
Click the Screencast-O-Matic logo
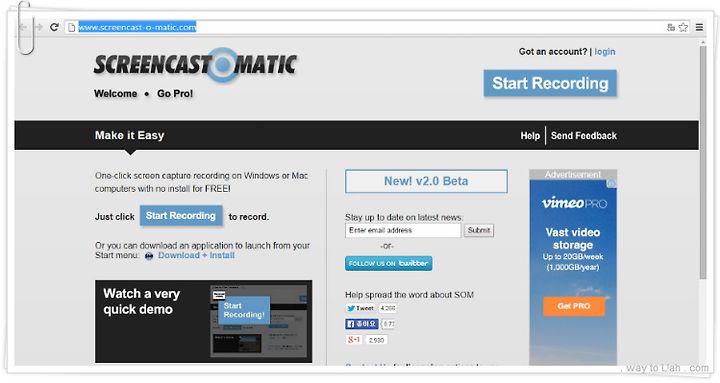pyautogui.click(x=196, y=65)
